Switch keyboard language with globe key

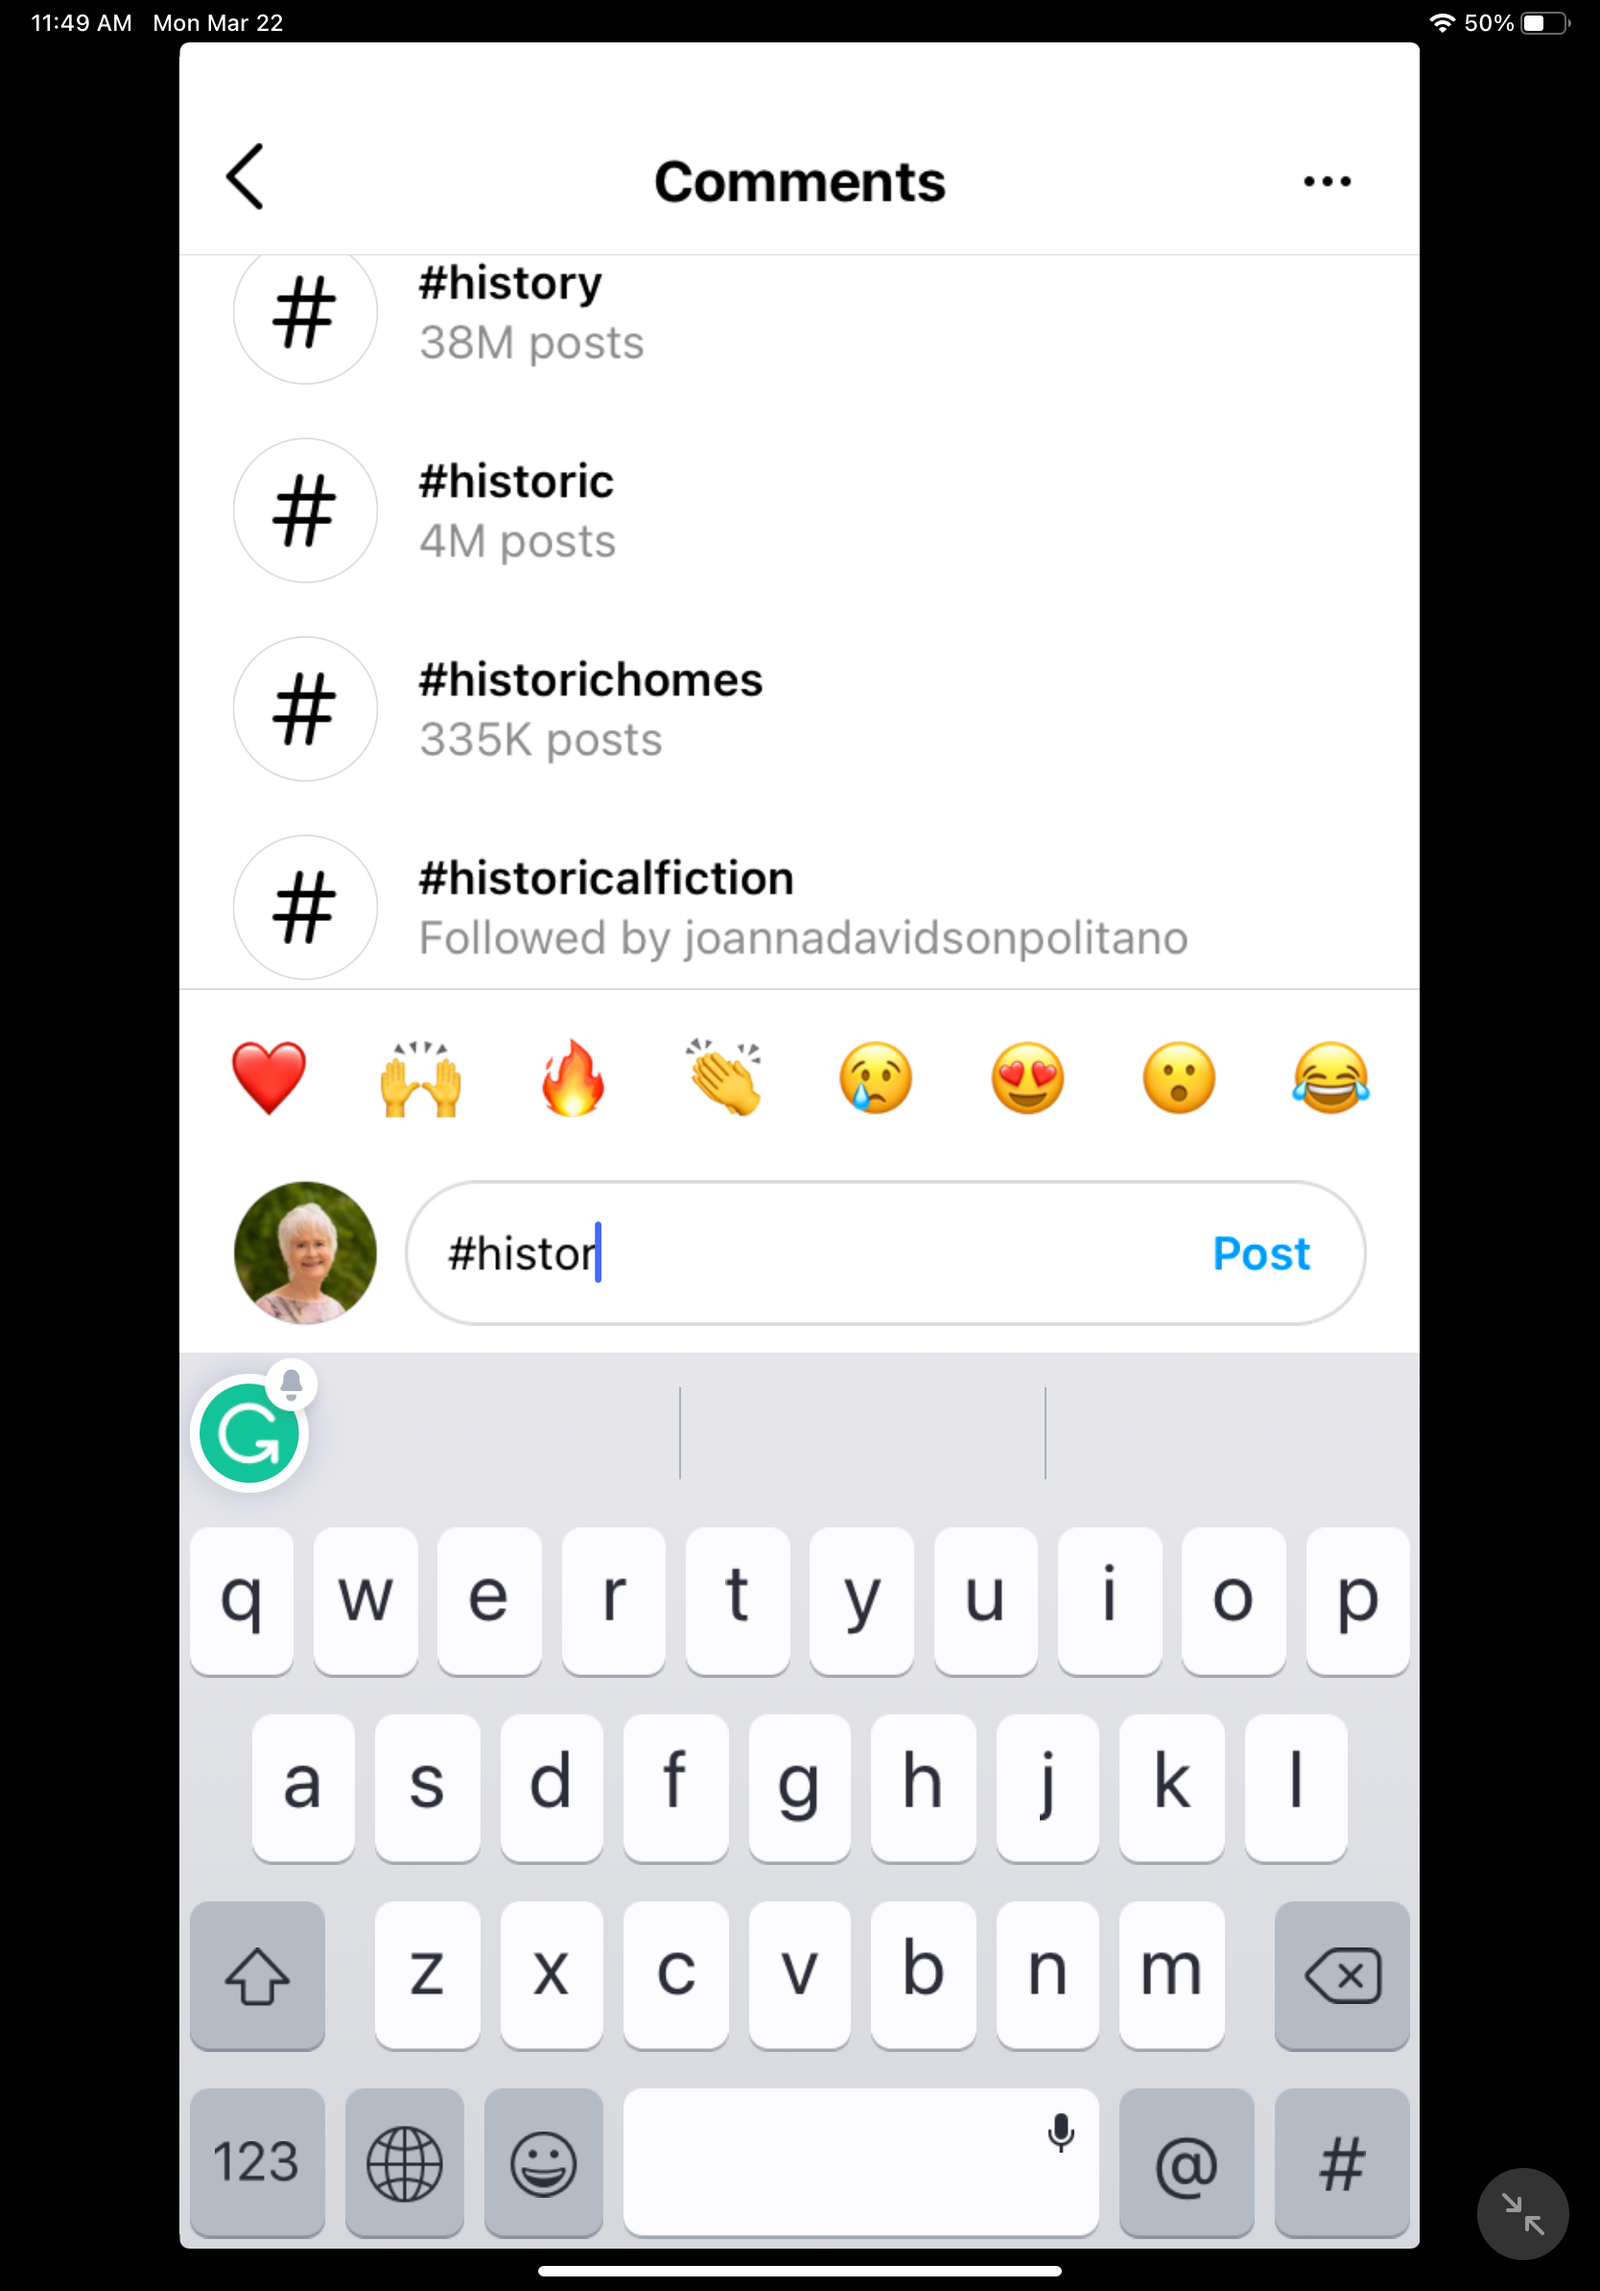tap(404, 2162)
